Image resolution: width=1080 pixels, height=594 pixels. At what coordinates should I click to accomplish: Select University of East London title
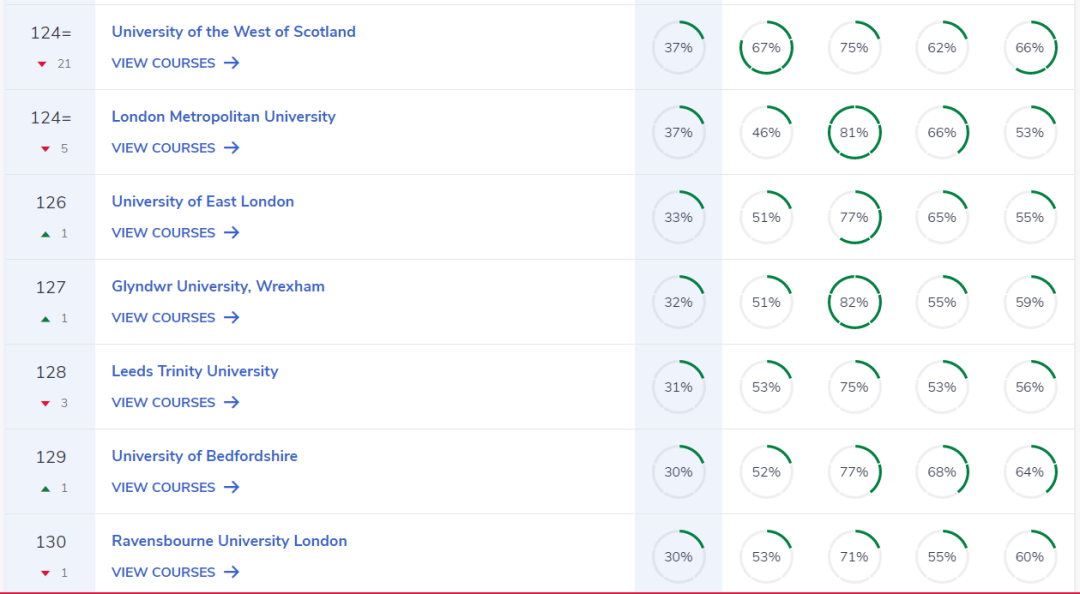click(x=203, y=202)
